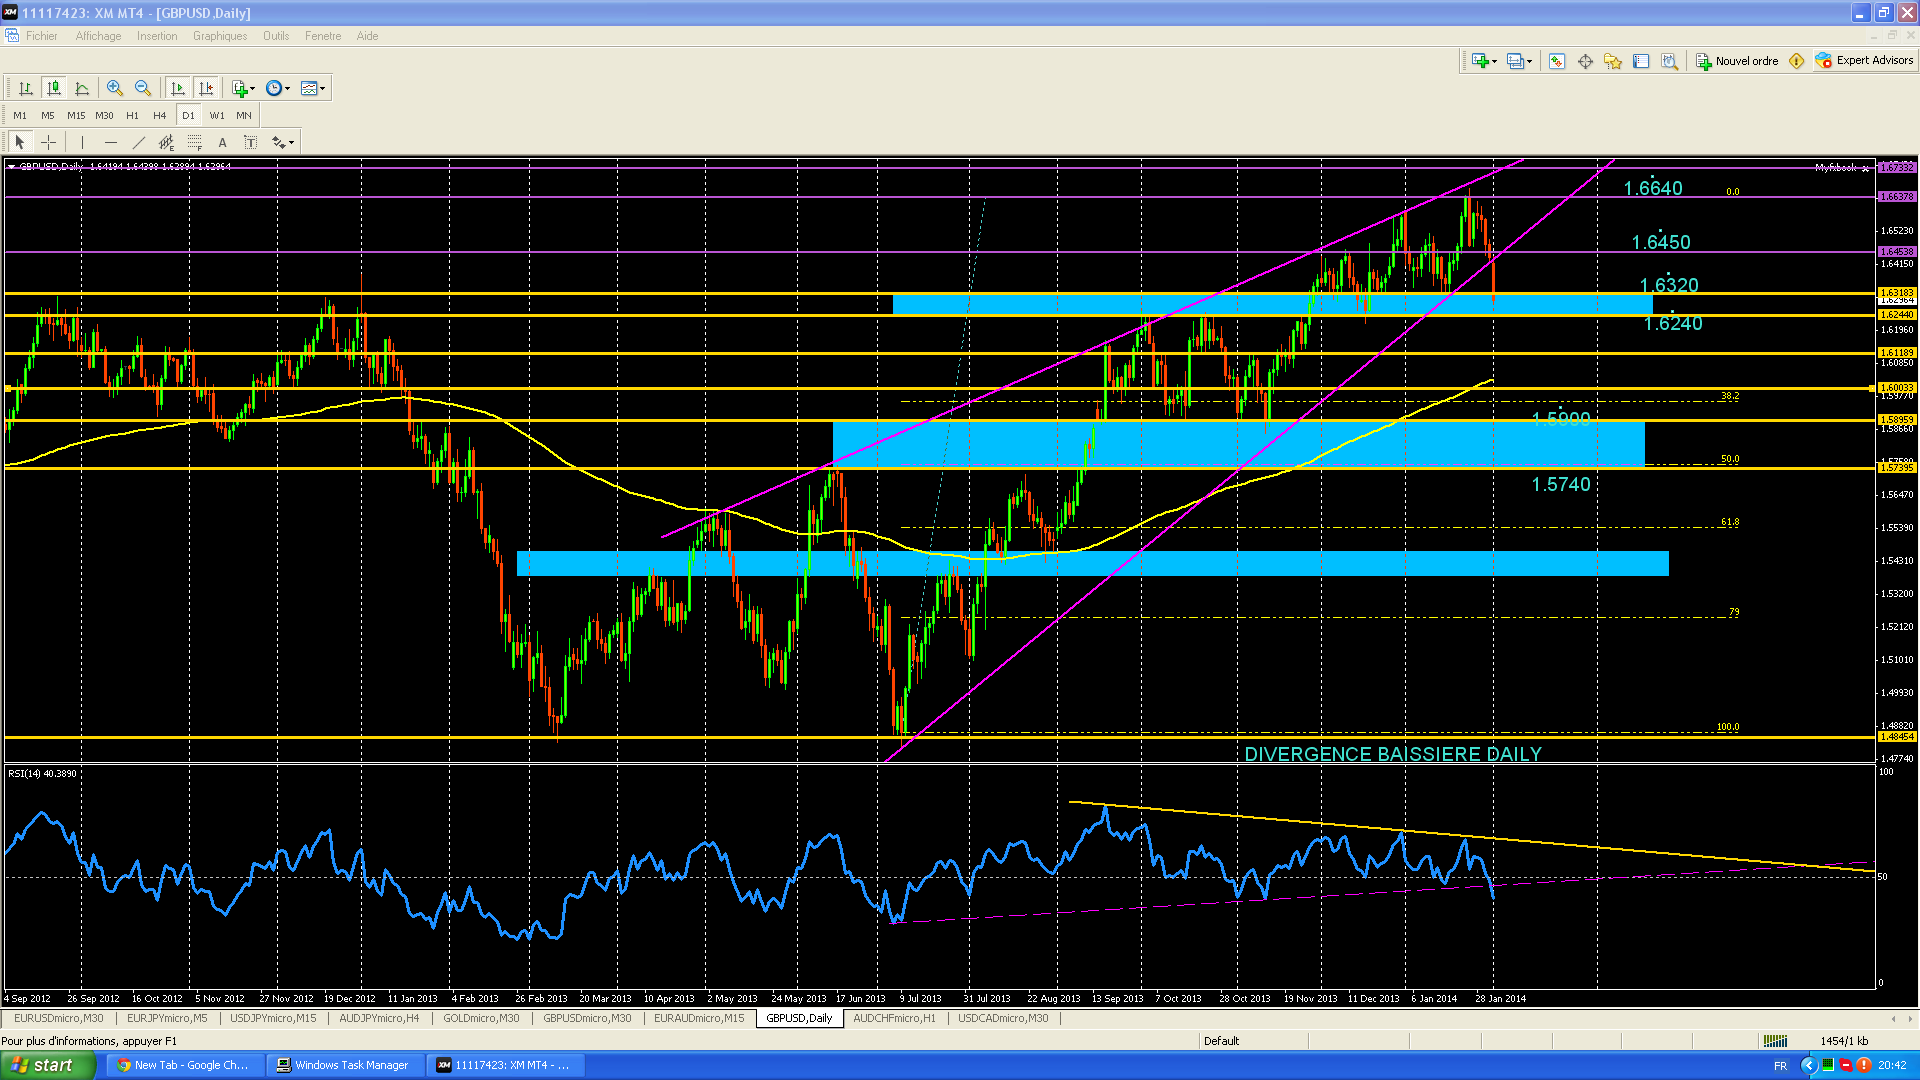Select the H4 timeframe button
This screenshot has width=1920, height=1080.
(x=159, y=115)
